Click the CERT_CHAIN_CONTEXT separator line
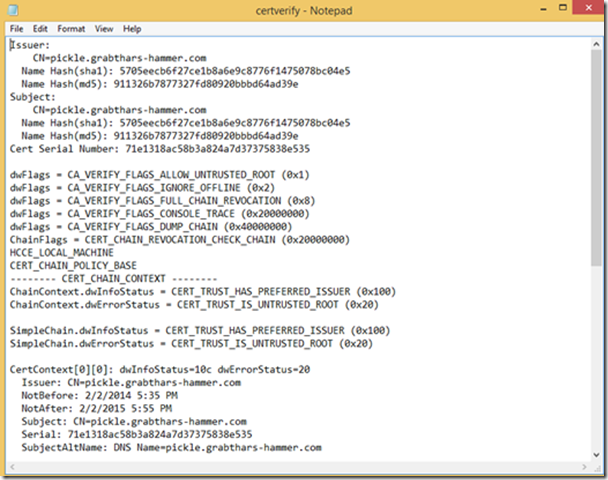Viewport: 608px width, 480px height. coord(114,279)
